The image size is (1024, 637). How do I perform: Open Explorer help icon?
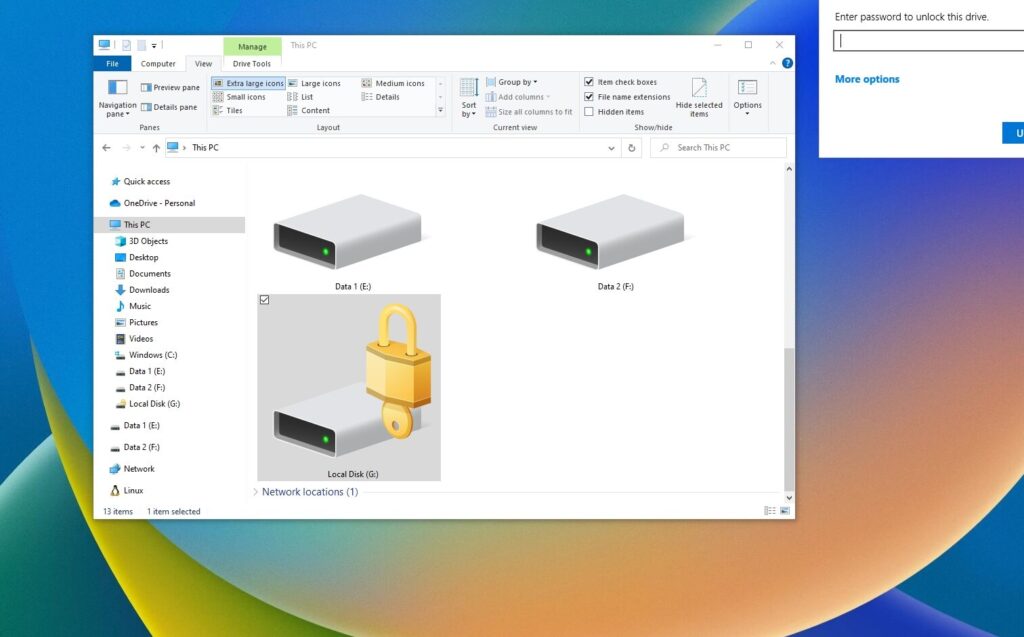click(x=788, y=63)
